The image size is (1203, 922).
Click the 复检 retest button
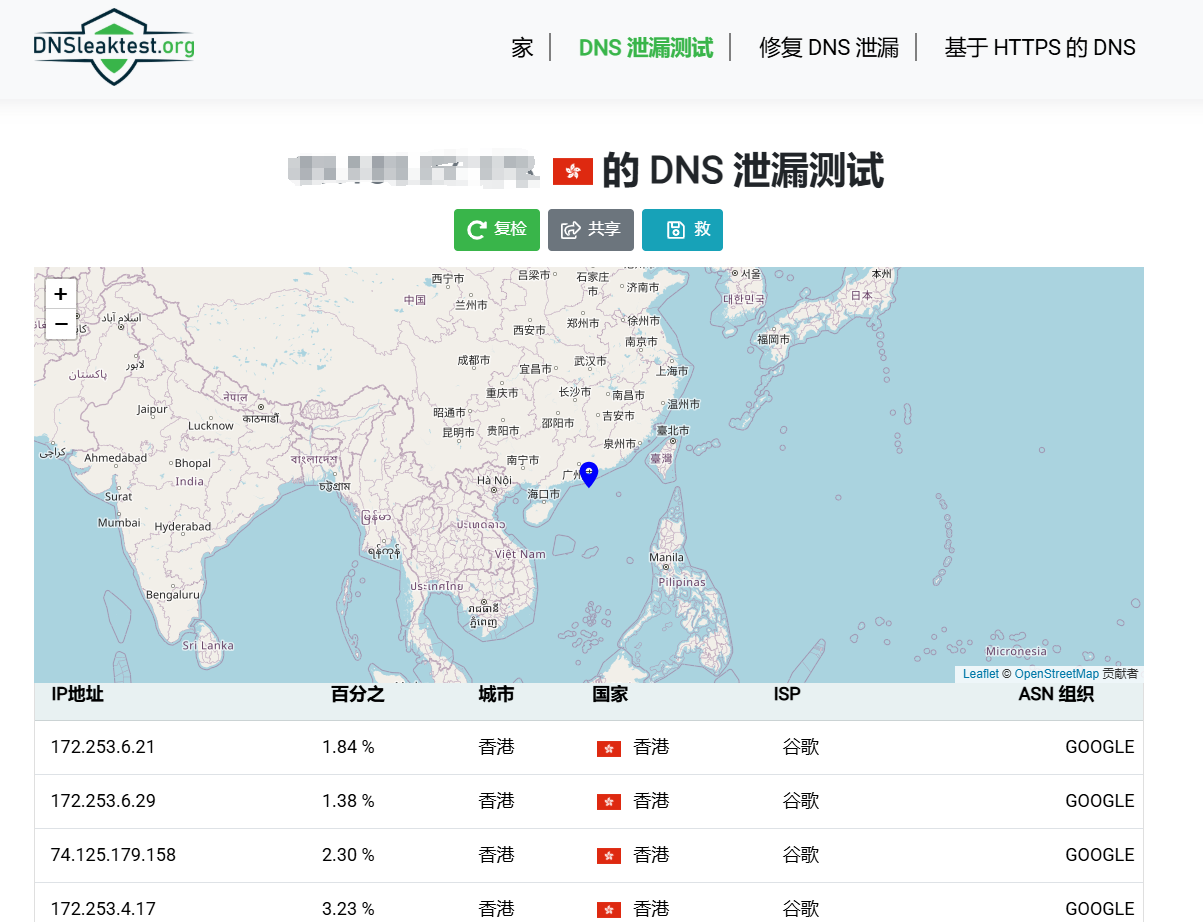coord(497,230)
